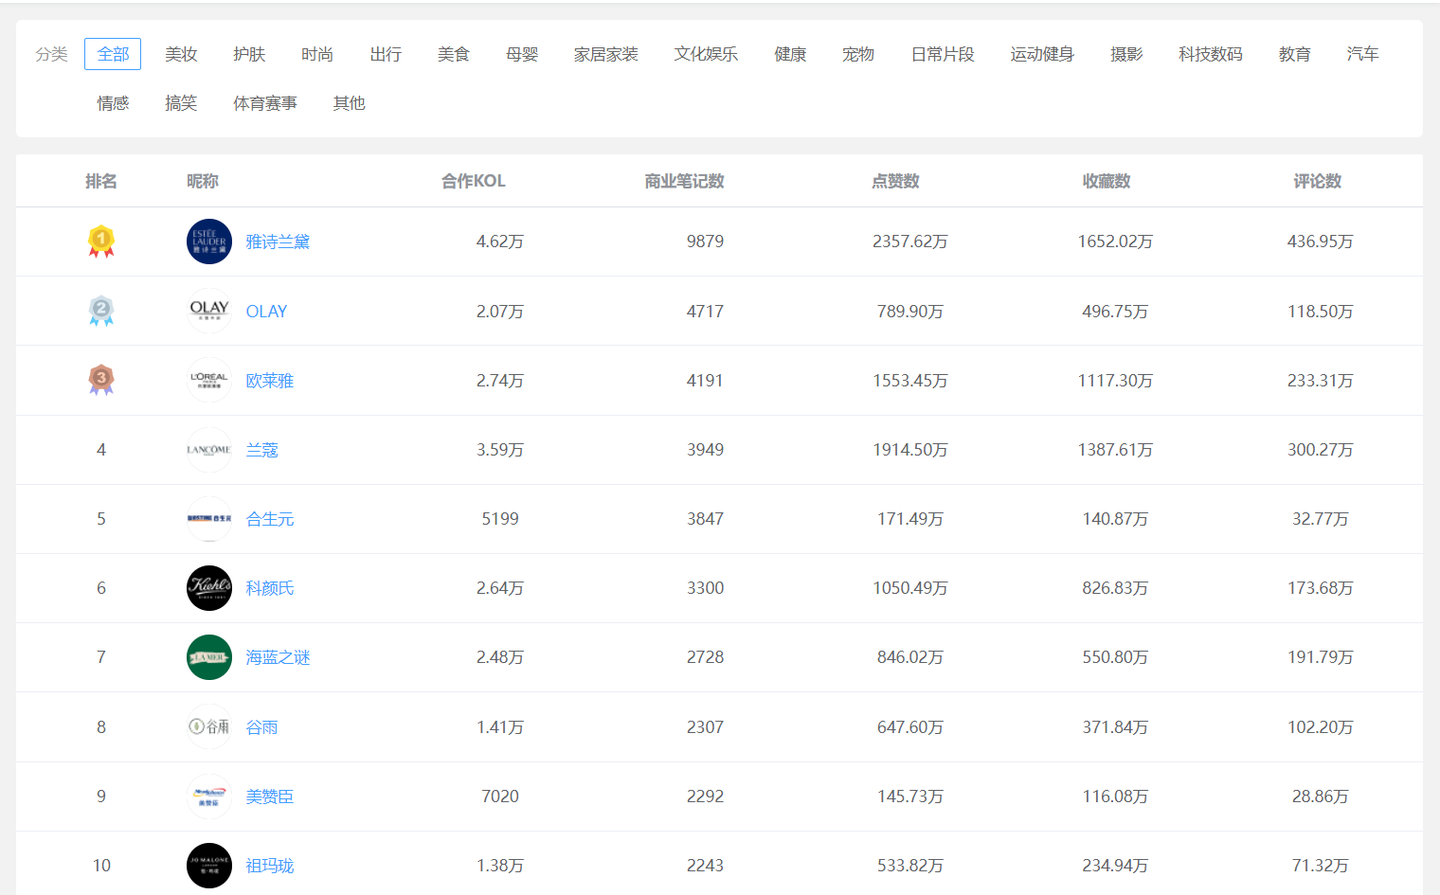This screenshot has height=895, width=1440.
Task: Show the 日常片段 category
Action: tap(942, 54)
